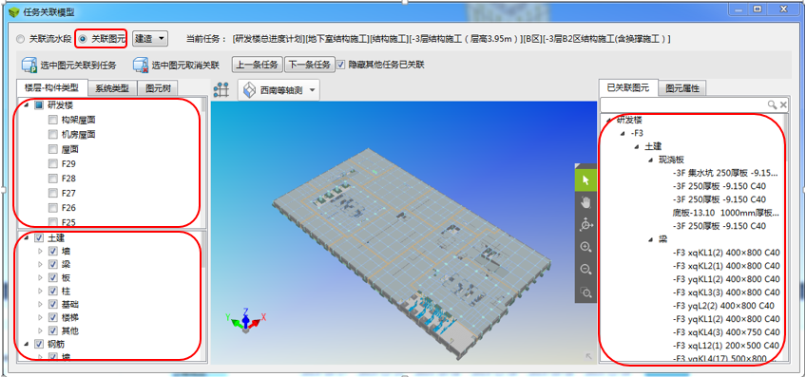Click the zoom out magnifier tool

585,270
